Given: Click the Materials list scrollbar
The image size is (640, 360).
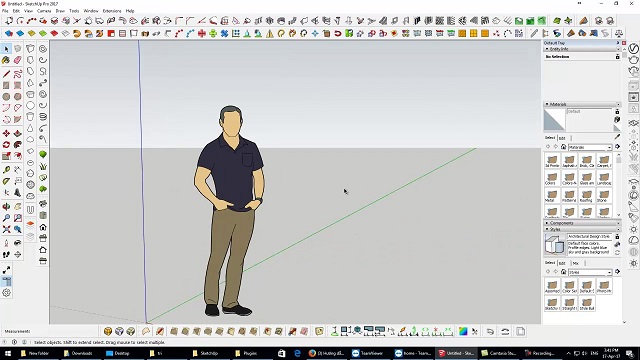Looking at the screenshot, I should tap(618, 186).
